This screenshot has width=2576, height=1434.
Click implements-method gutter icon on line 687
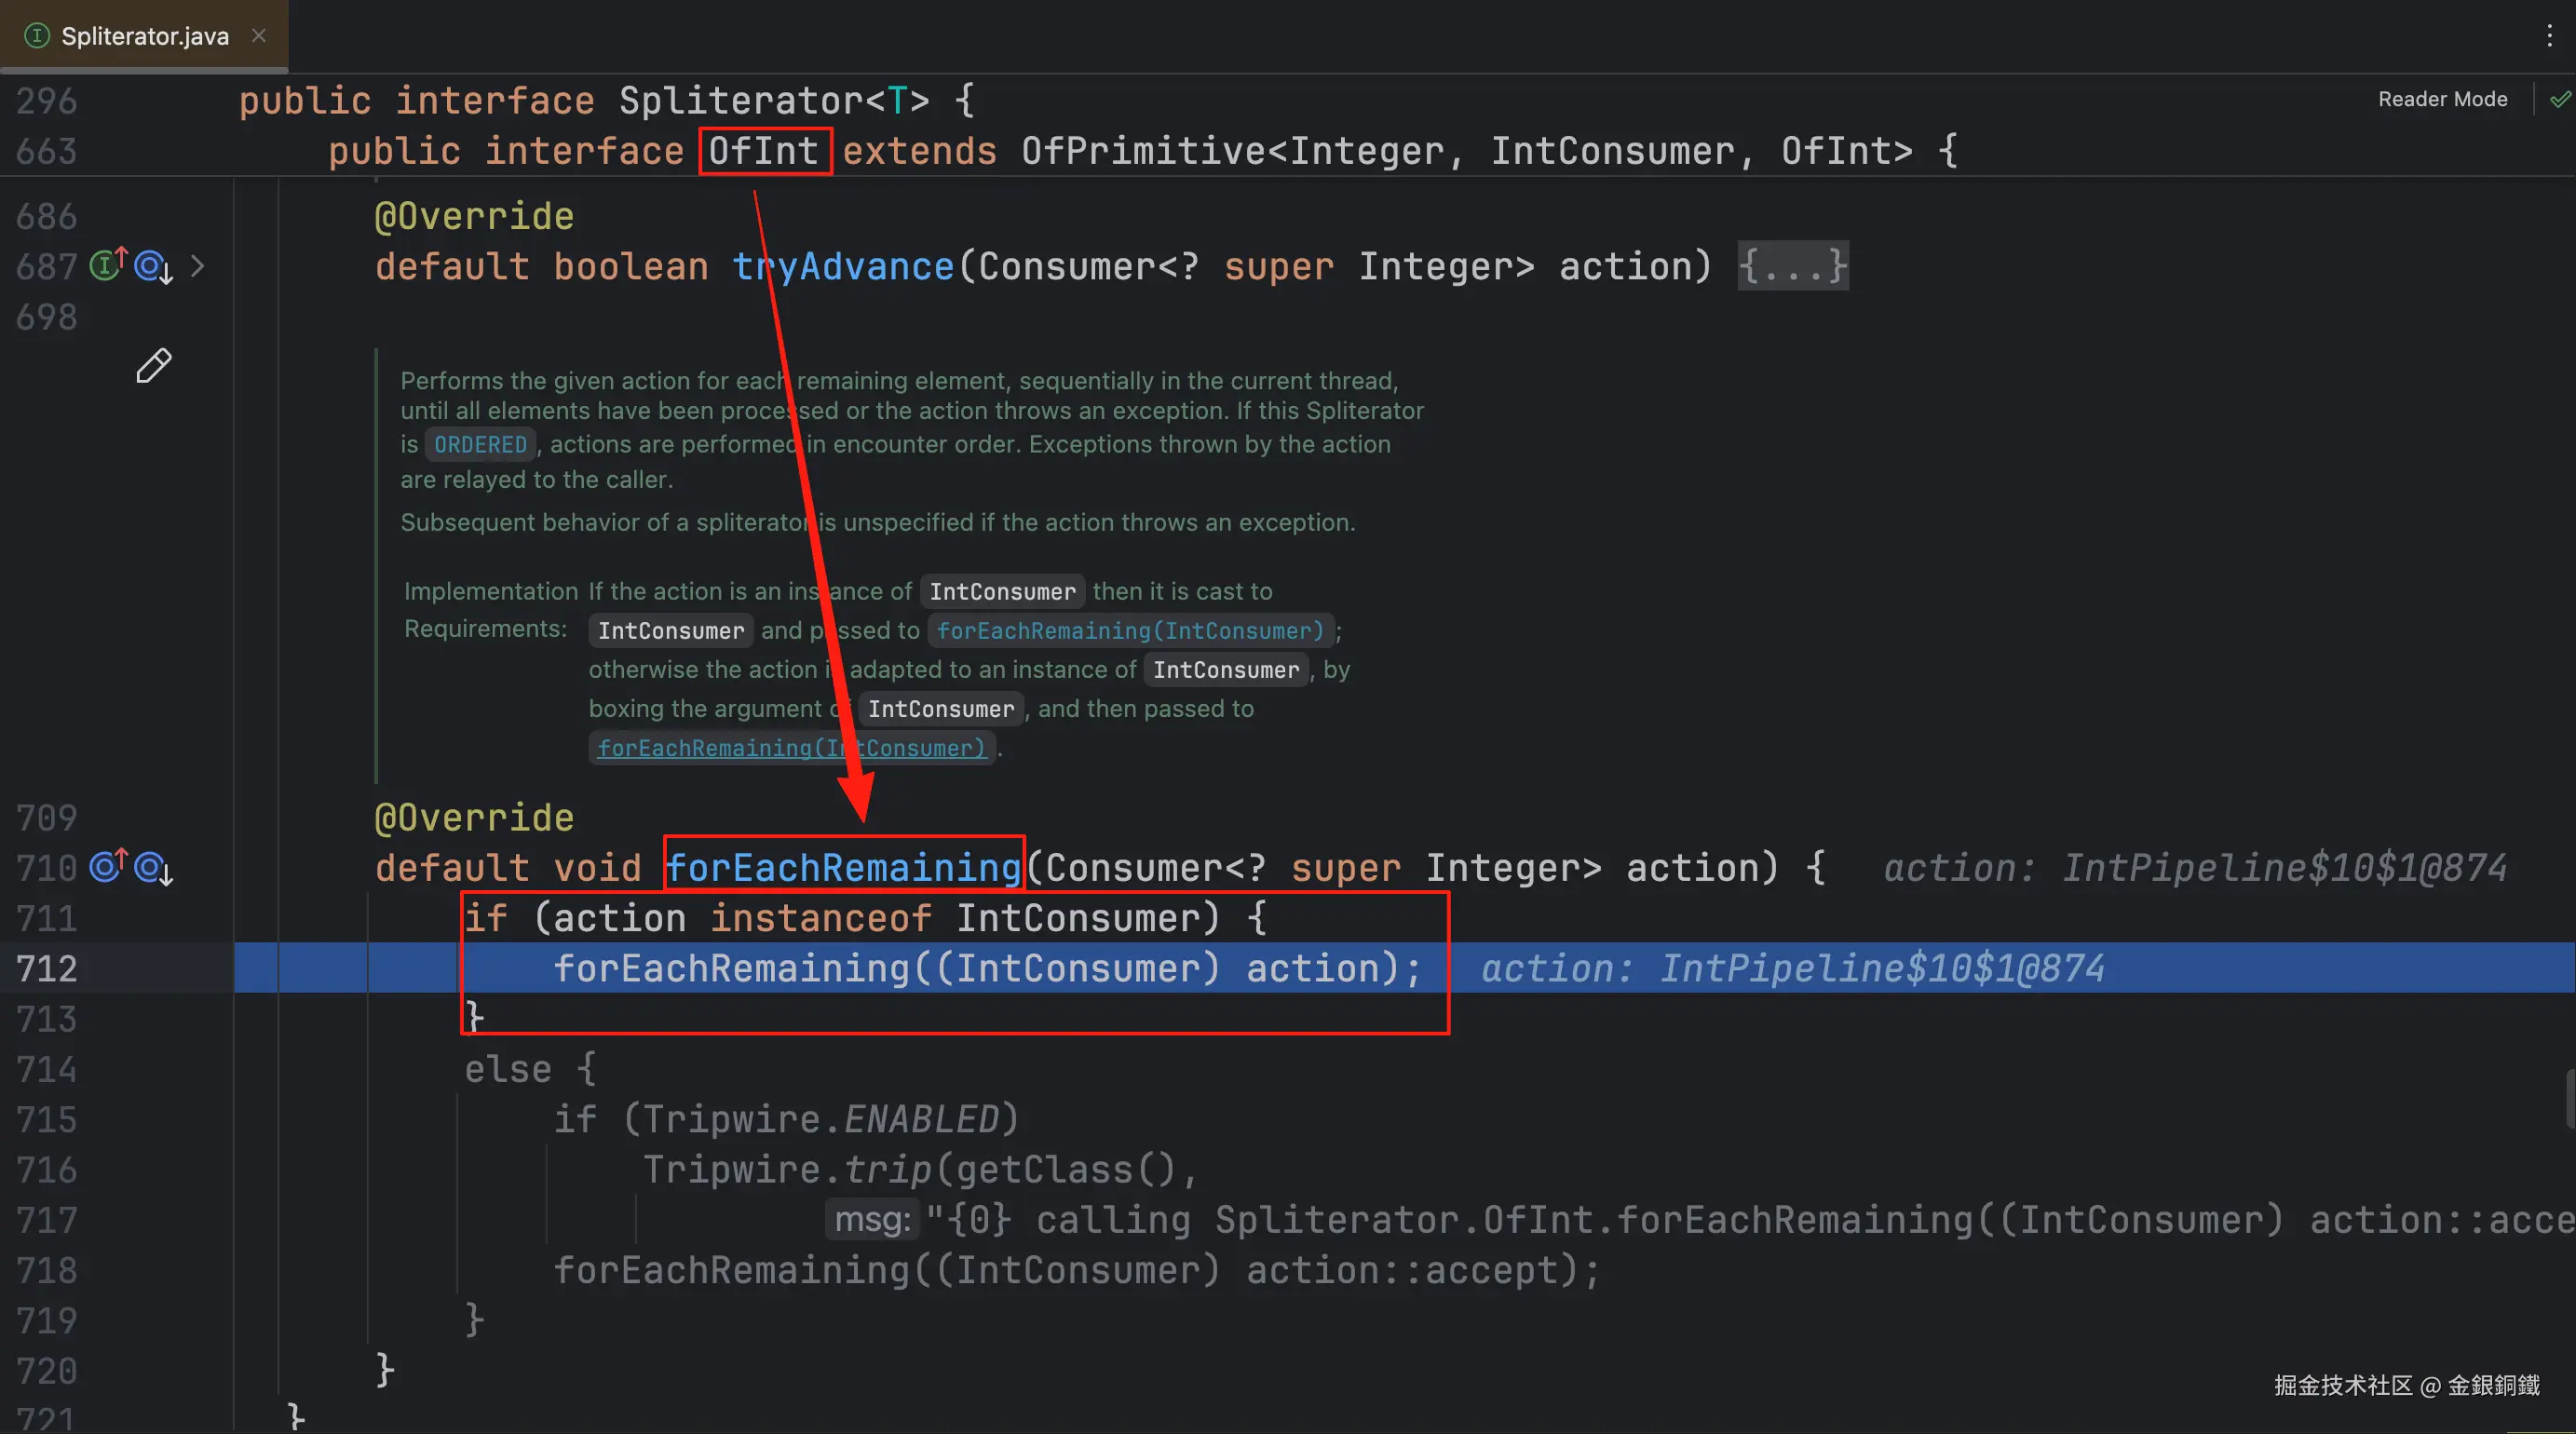click(107, 265)
